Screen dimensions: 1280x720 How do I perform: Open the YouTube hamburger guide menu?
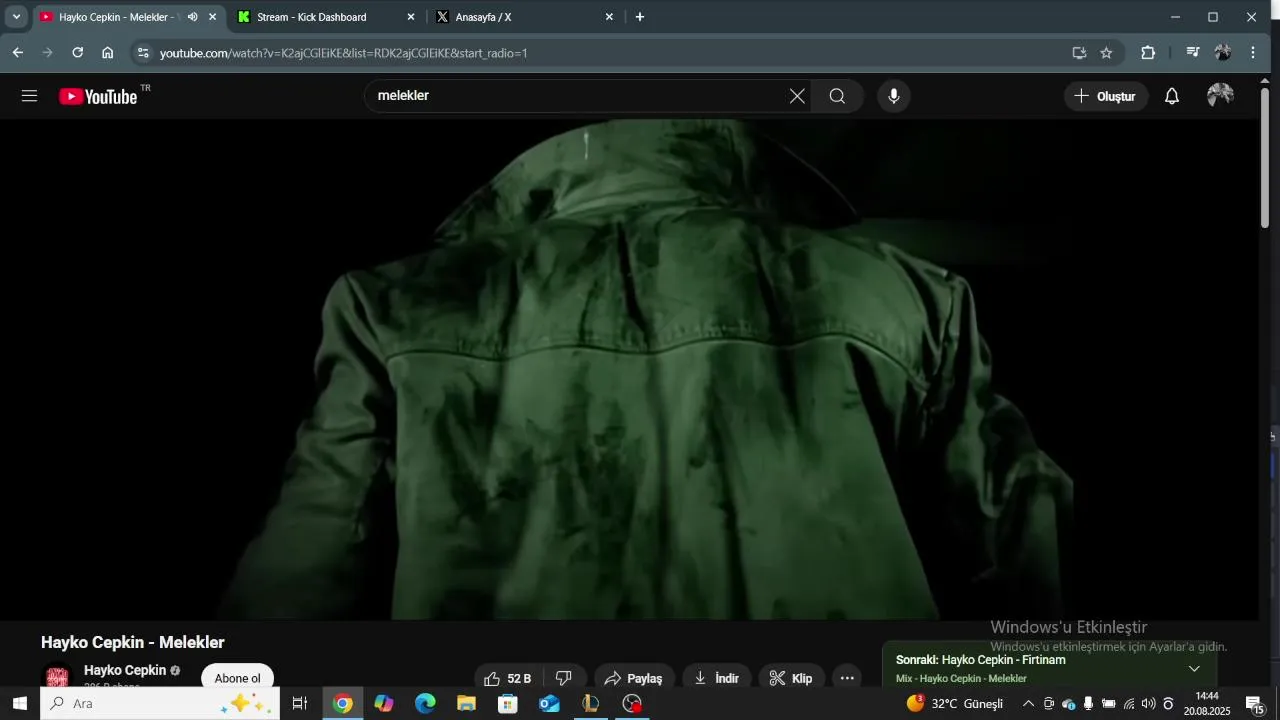click(x=29, y=96)
